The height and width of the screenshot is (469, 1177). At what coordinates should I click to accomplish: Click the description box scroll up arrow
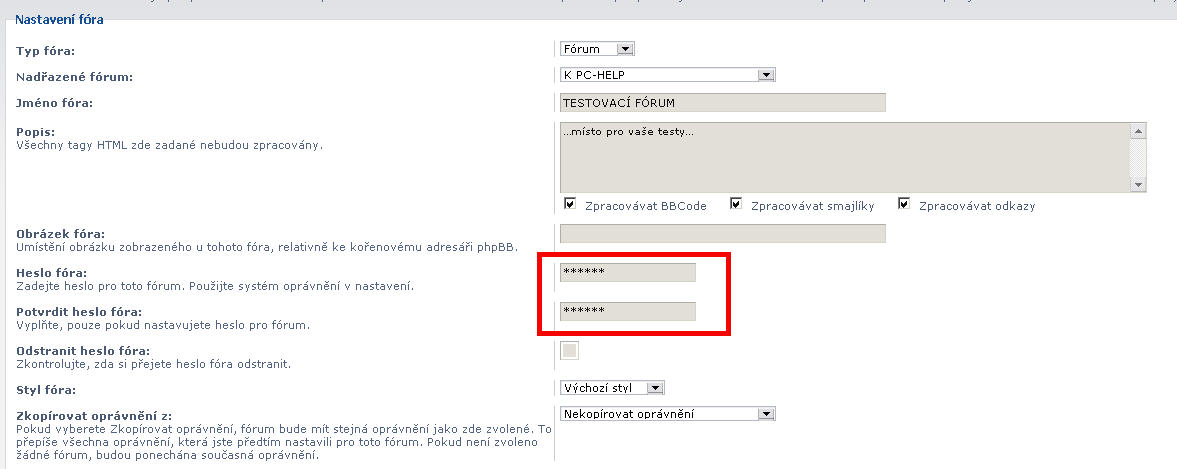[x=1138, y=131]
